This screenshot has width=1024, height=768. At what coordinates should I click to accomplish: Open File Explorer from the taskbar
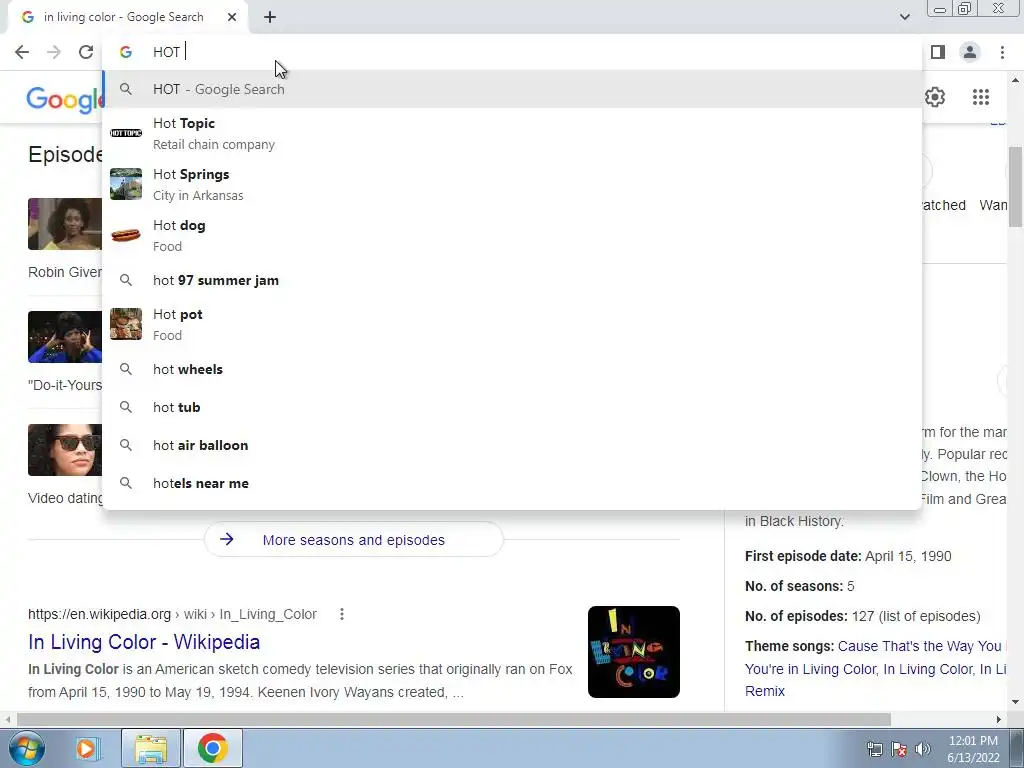(151, 748)
